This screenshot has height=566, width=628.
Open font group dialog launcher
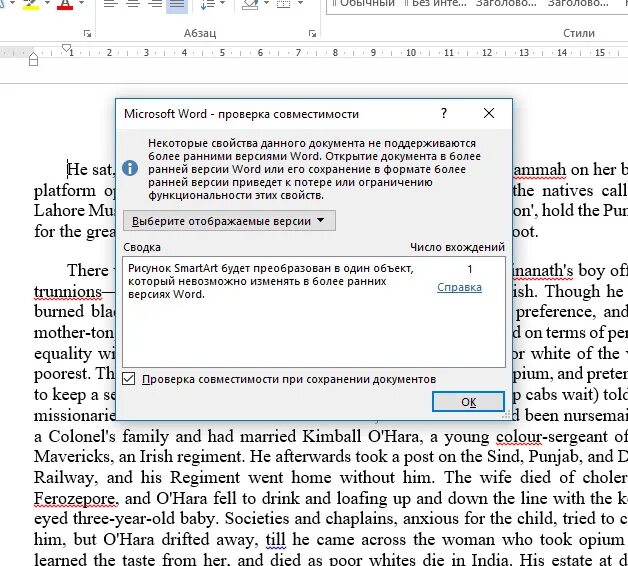pyautogui.click(x=87, y=34)
